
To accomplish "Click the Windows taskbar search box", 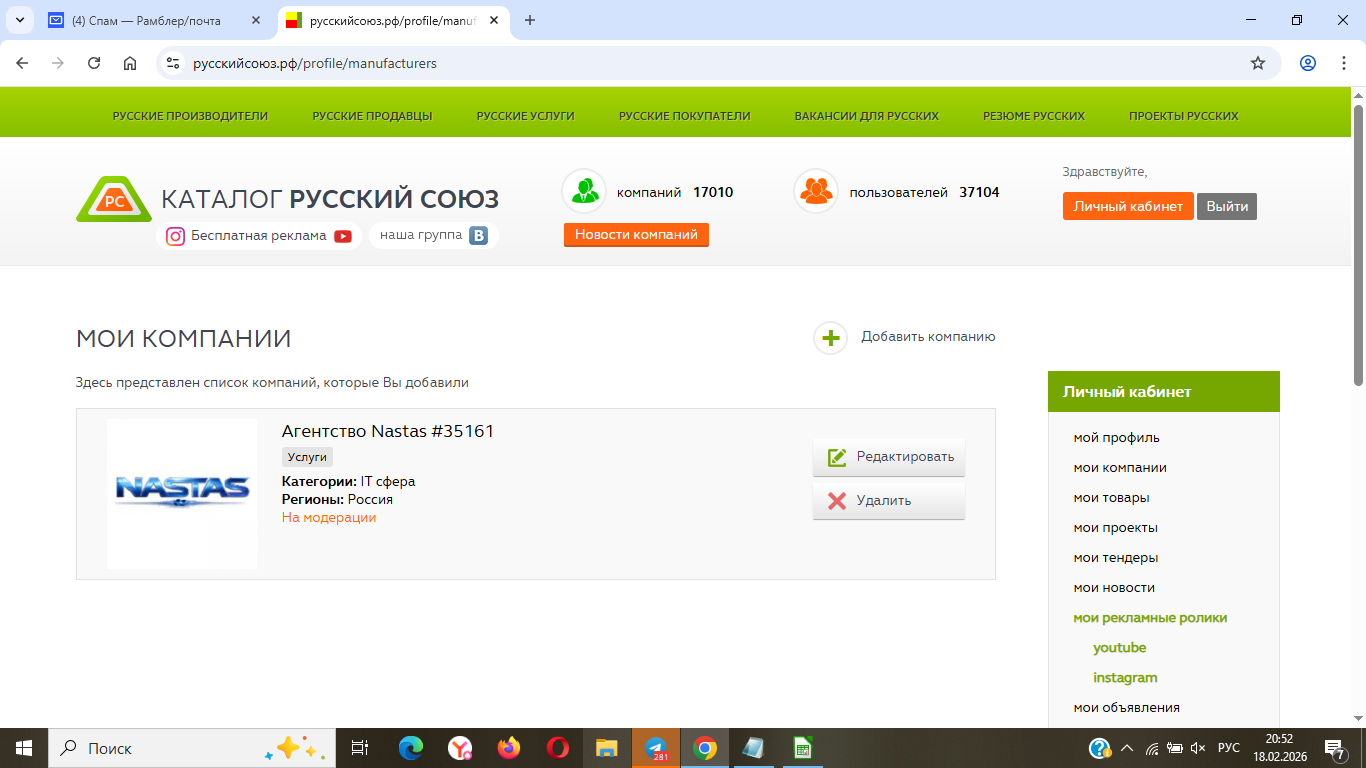I will pyautogui.click(x=192, y=748).
